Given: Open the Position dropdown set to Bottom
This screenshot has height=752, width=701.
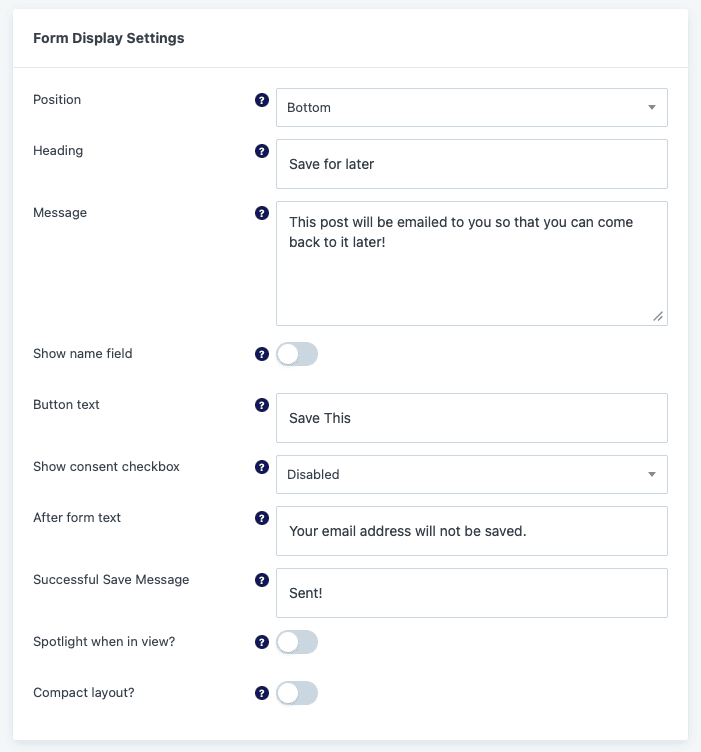Looking at the screenshot, I should tap(472, 107).
